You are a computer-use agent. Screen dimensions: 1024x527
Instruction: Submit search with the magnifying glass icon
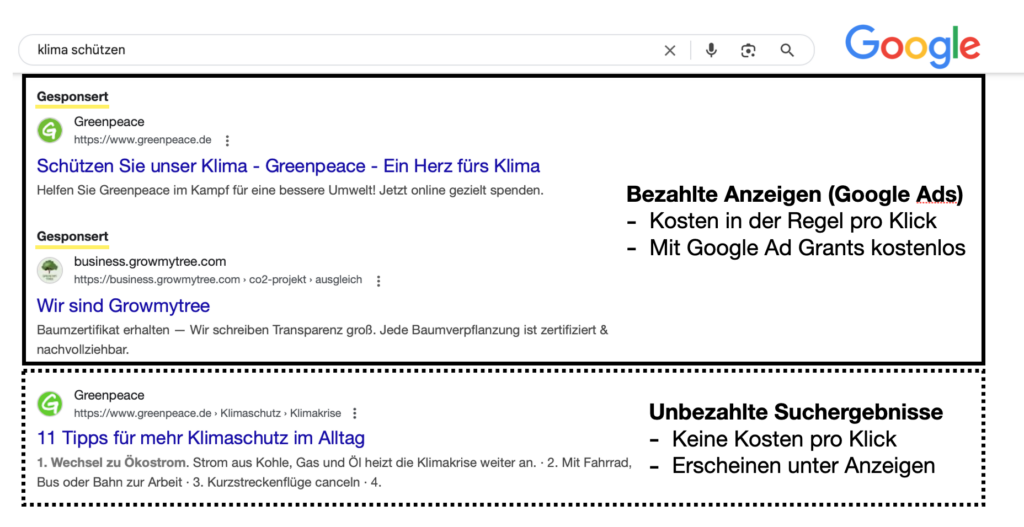[787, 50]
